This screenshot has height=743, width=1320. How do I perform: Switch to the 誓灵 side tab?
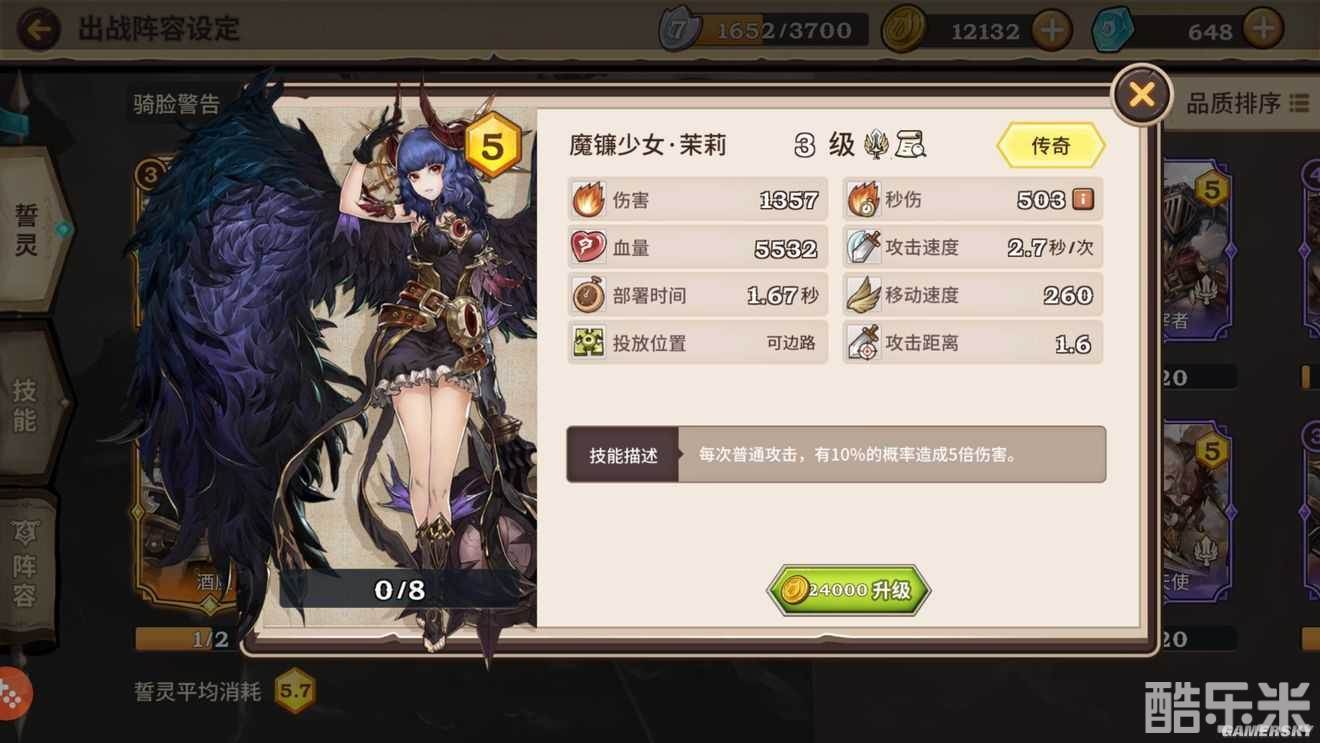27,230
